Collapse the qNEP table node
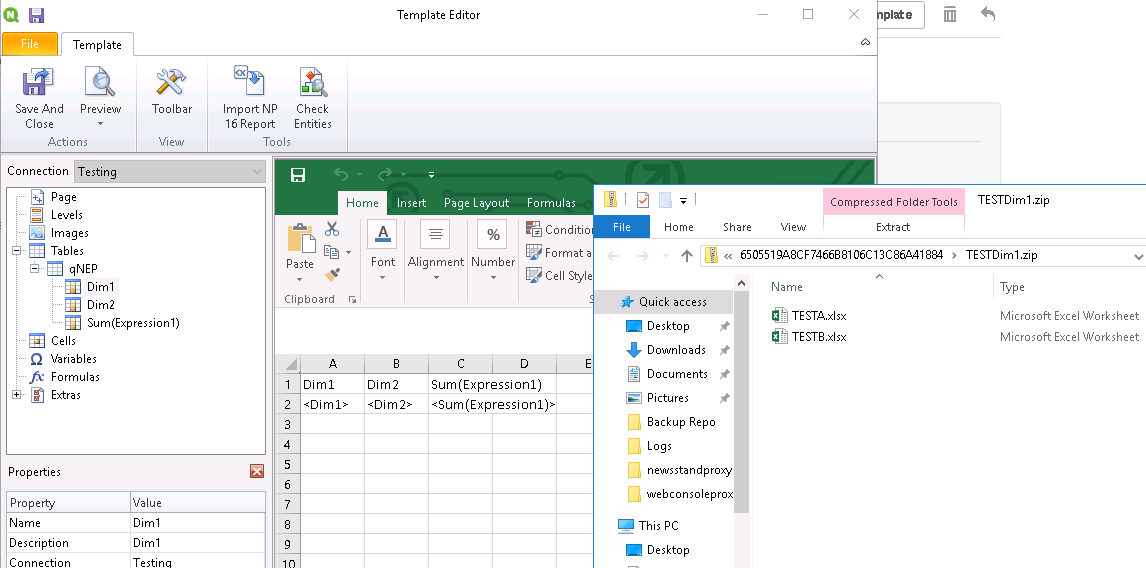The width and height of the screenshot is (1146, 568). [x=35, y=269]
